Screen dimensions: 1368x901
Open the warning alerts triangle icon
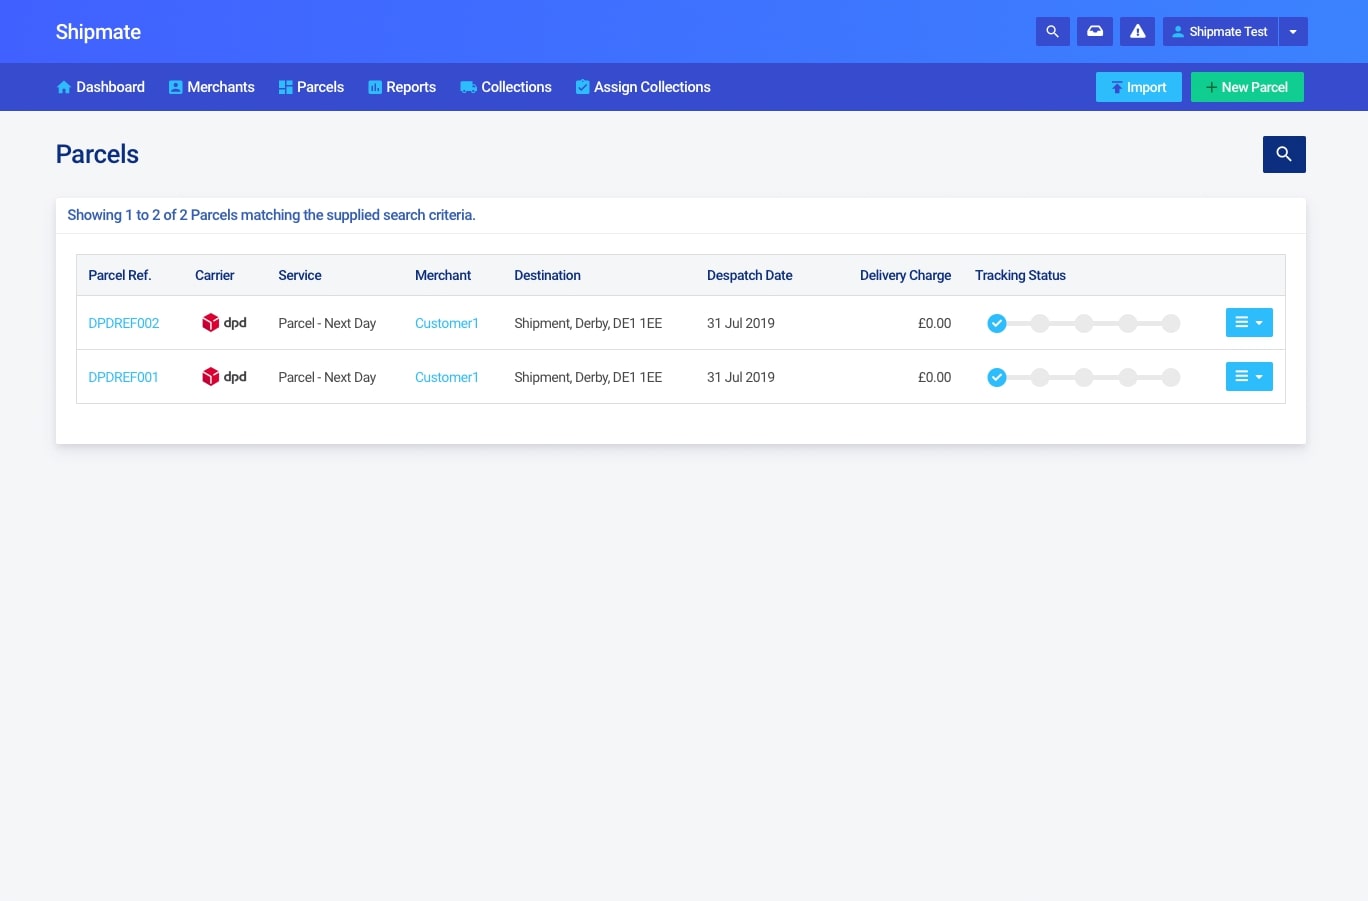(x=1138, y=32)
